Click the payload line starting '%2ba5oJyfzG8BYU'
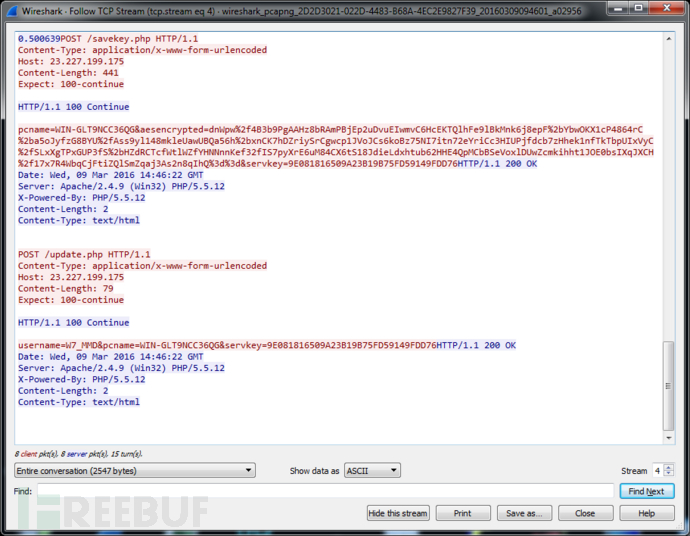Screen dimensions: 690x536 tap(336, 141)
